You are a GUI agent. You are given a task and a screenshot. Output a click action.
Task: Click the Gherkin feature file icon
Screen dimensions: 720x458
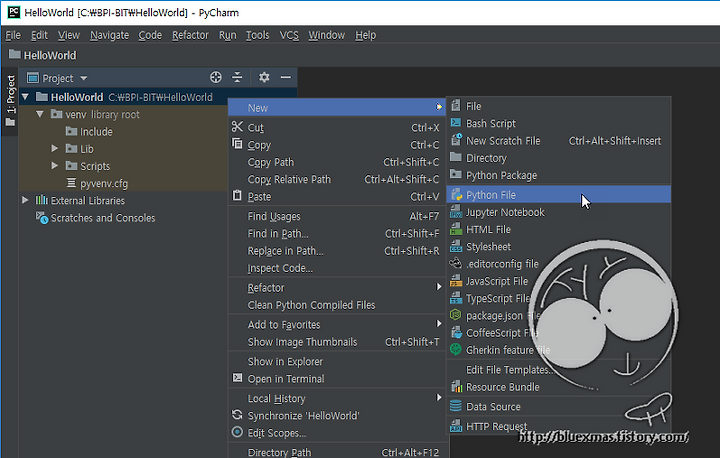455,349
